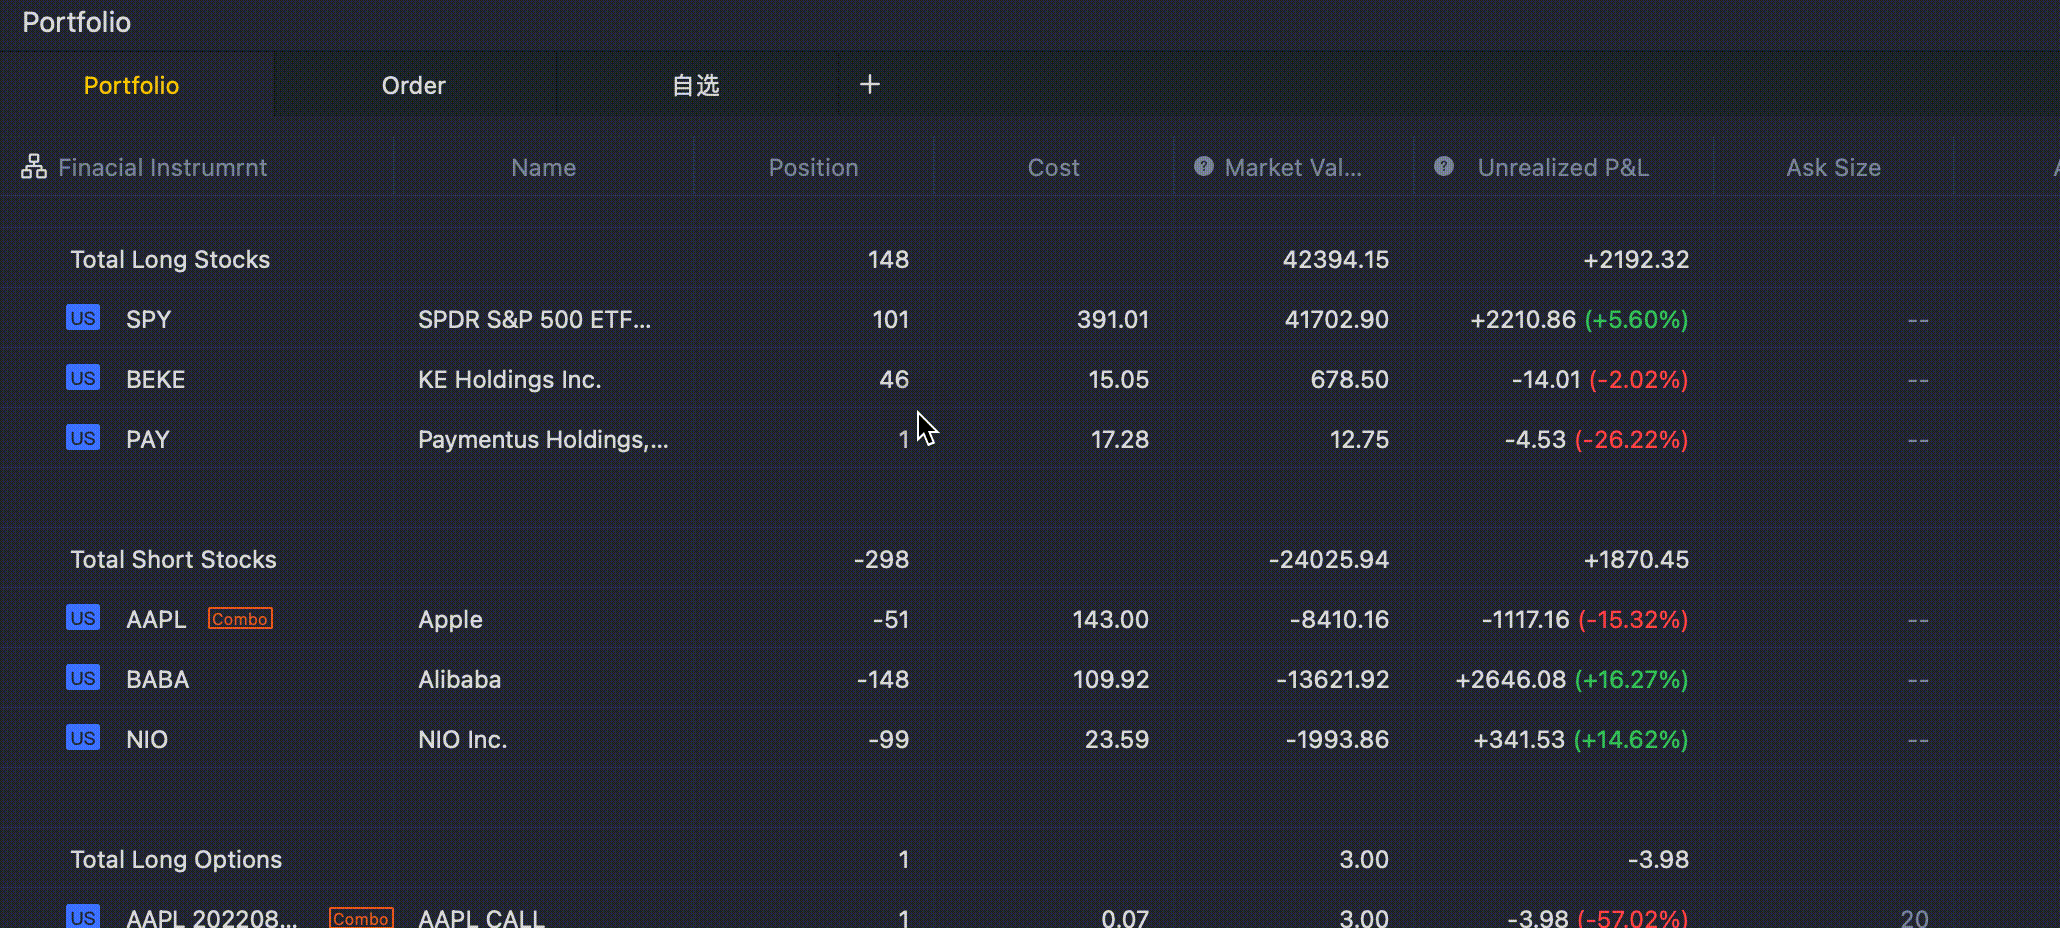Click SPY cost value 391.01
Image resolution: width=2060 pixels, height=928 pixels.
(1113, 319)
